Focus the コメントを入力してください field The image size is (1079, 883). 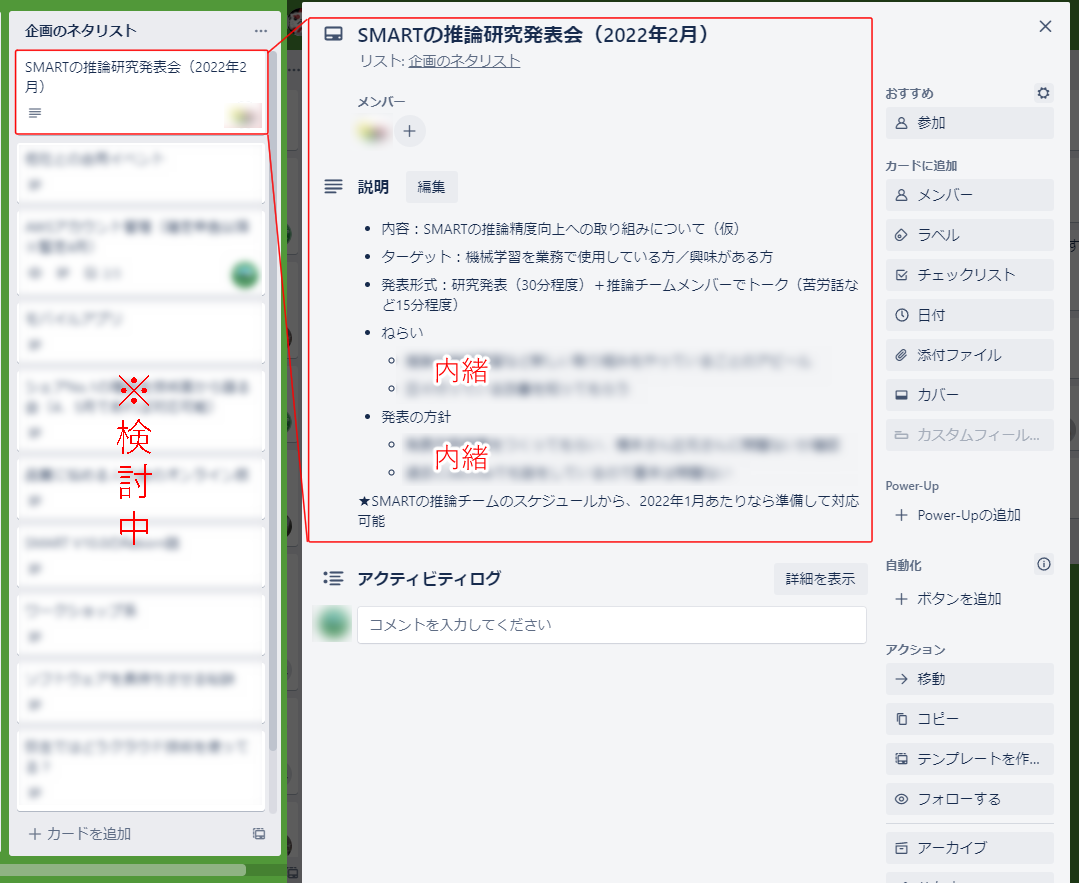[x=611, y=625]
